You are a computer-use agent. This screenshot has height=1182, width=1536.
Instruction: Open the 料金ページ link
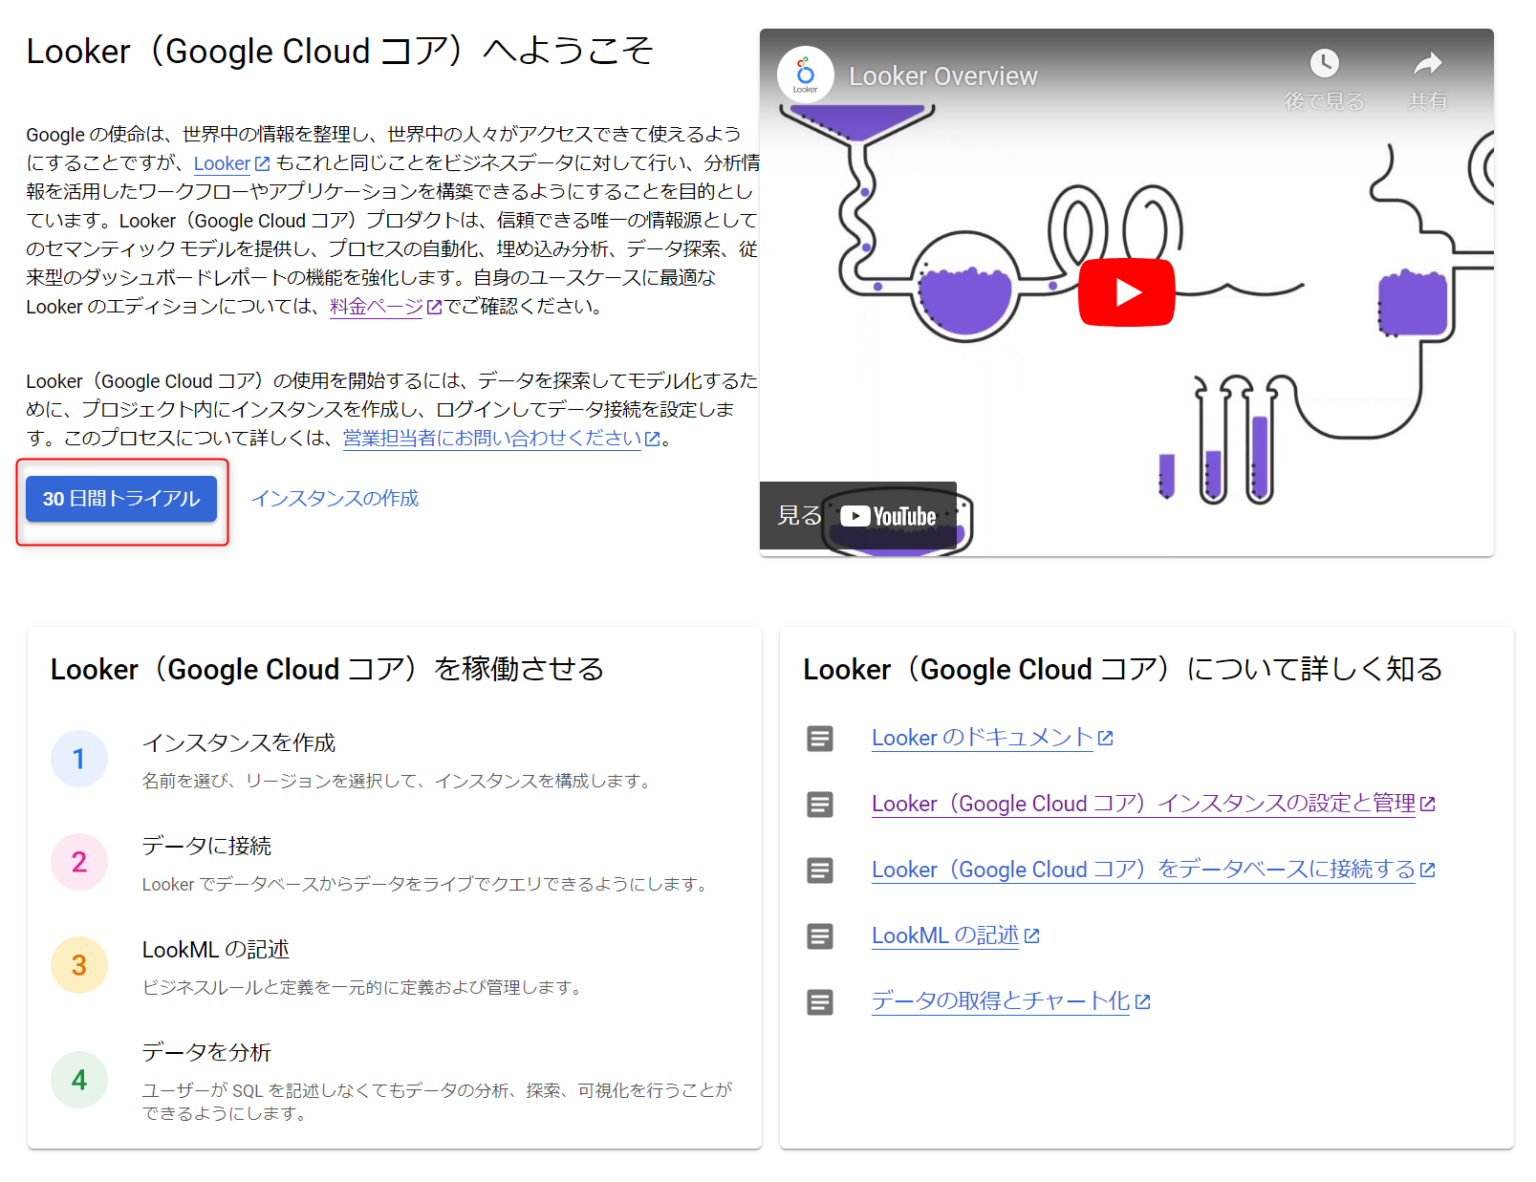coord(375,308)
